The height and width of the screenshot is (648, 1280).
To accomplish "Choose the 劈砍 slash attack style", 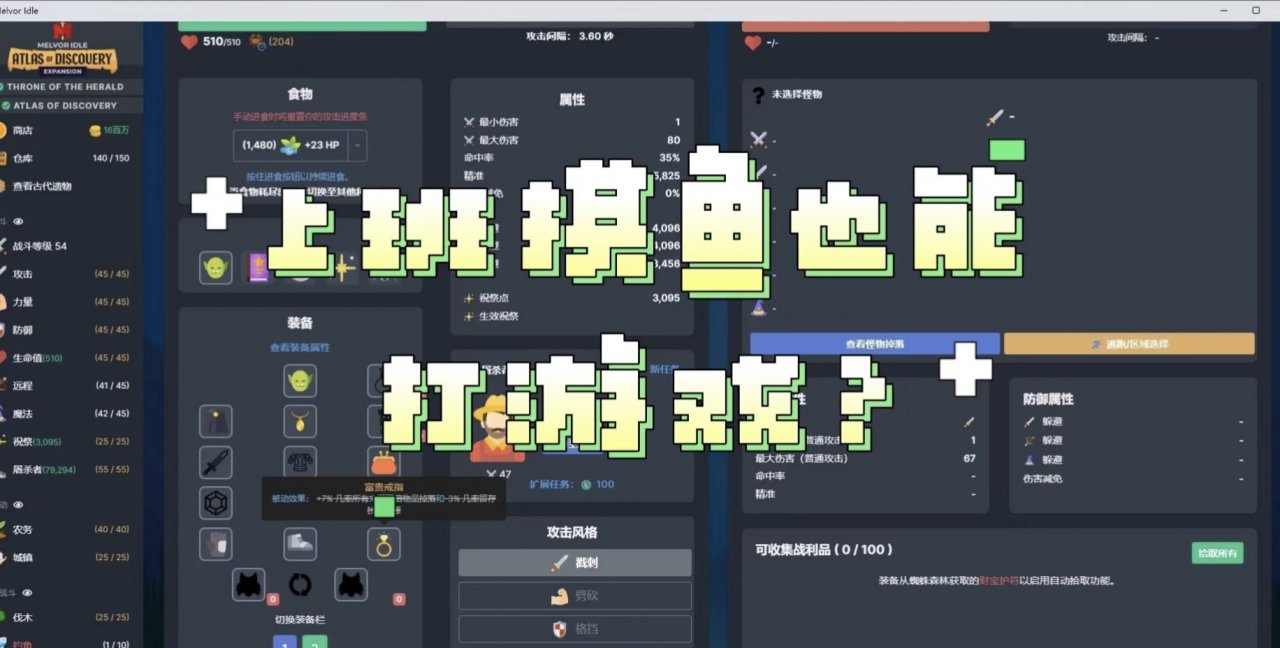I will (575, 596).
